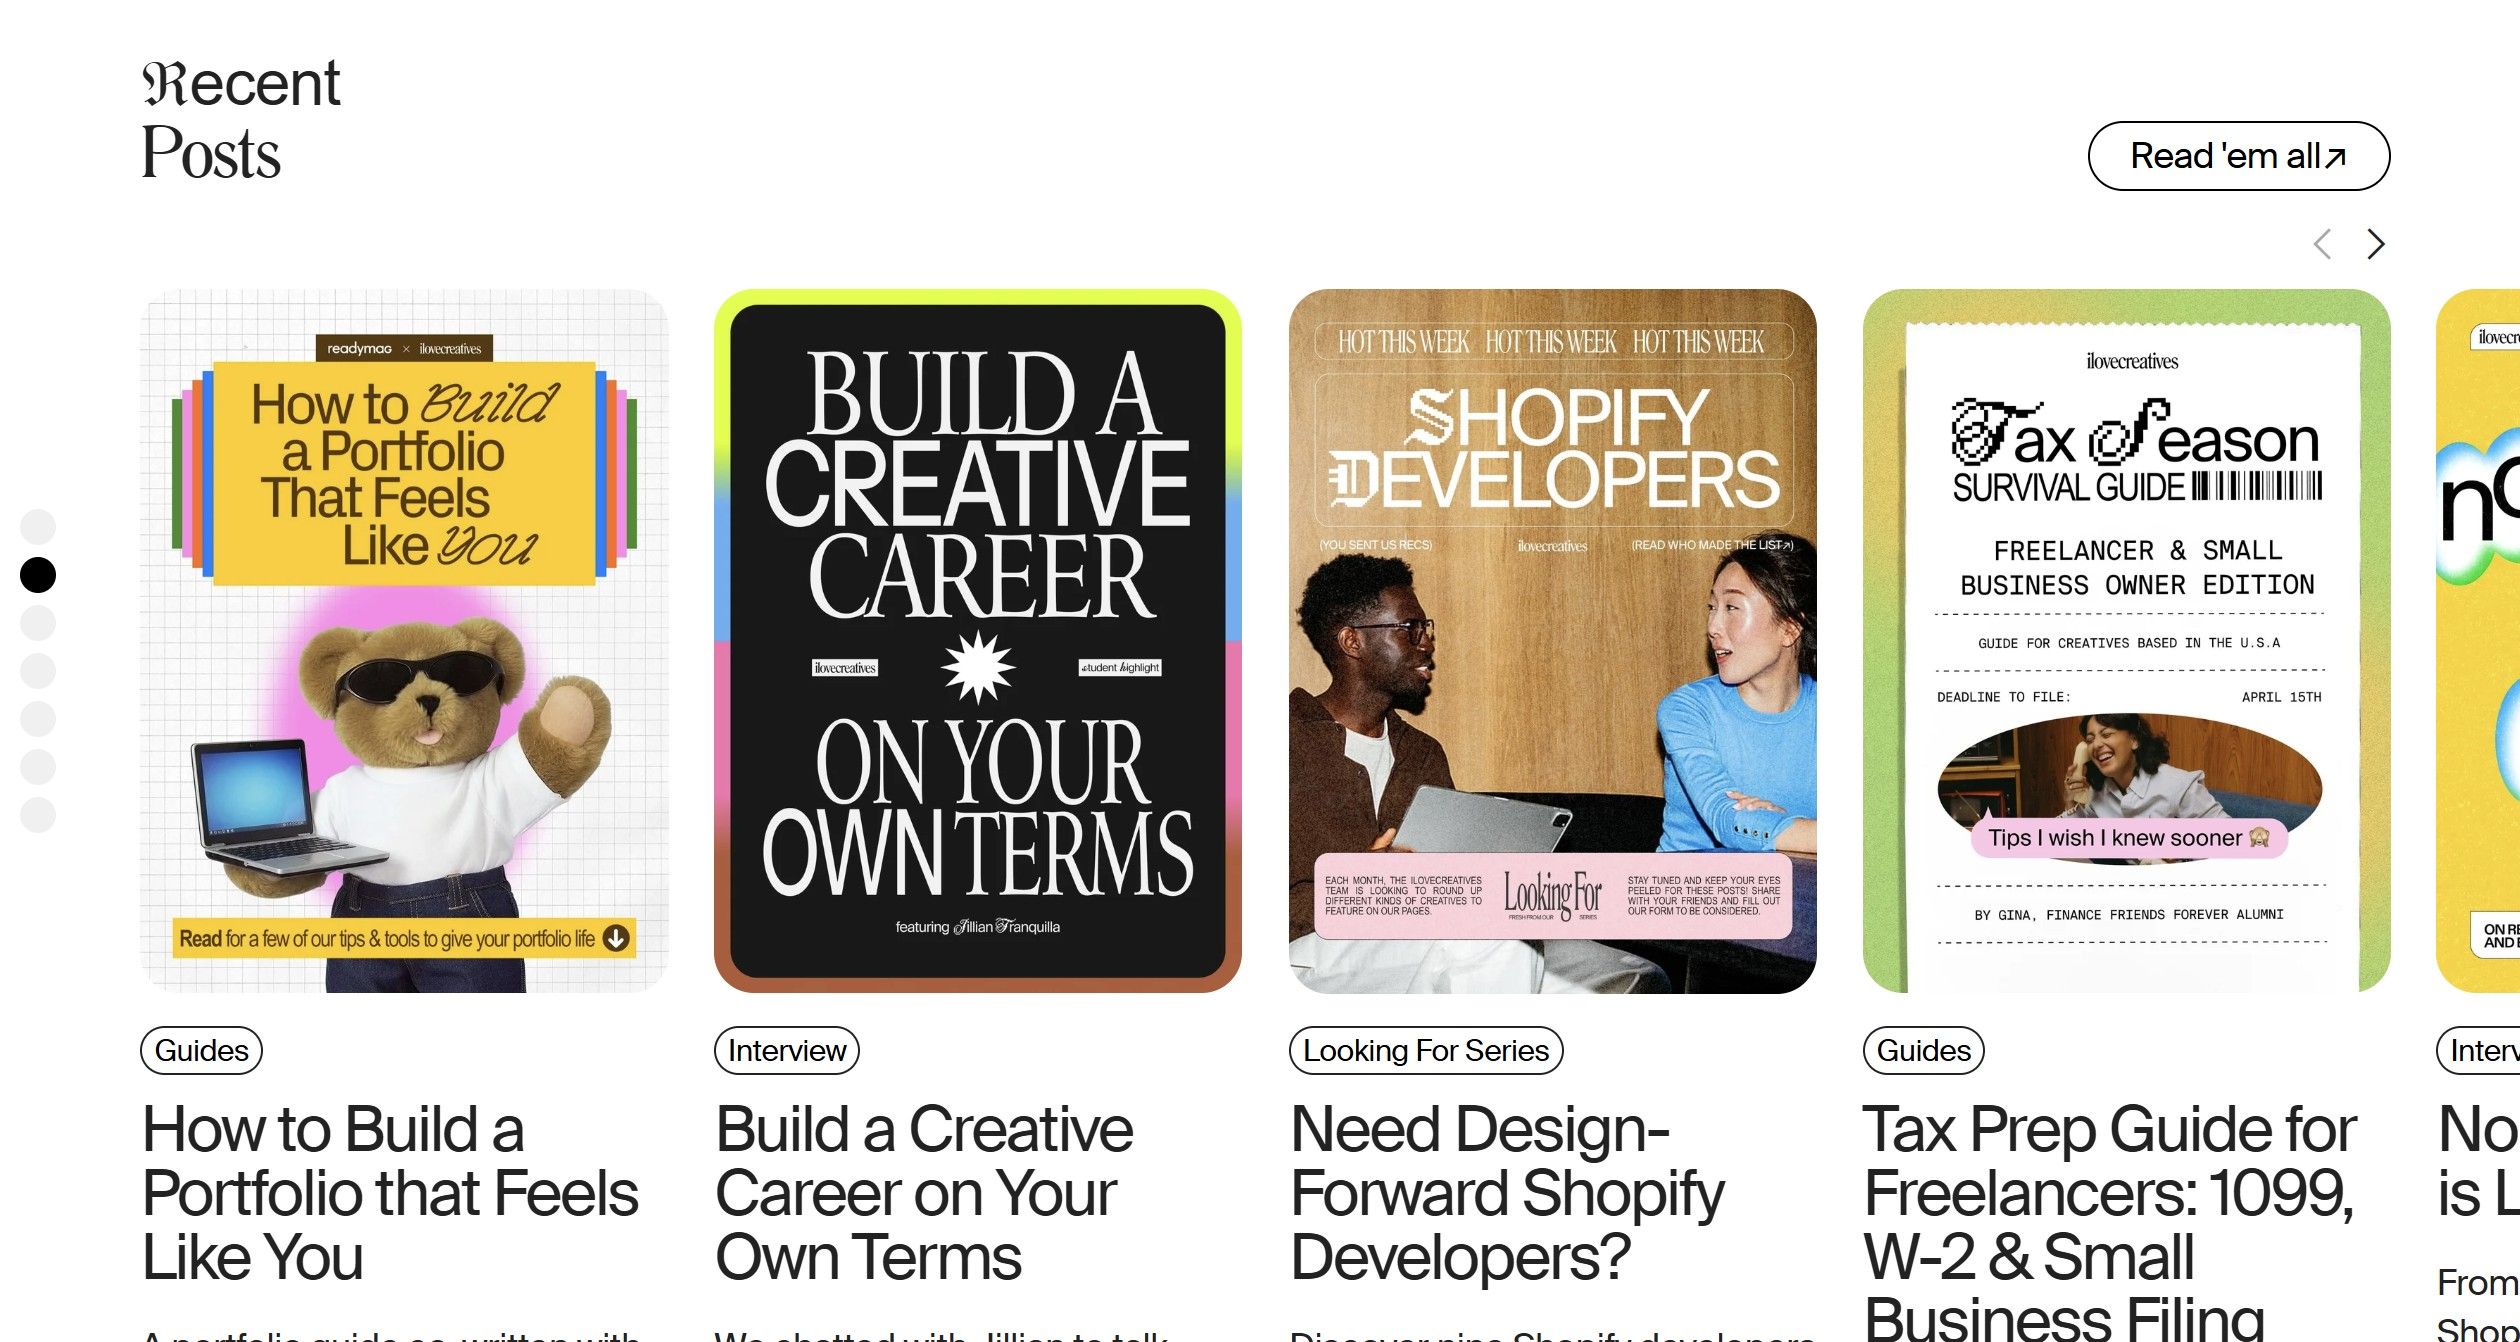
Task: Open the Tax Season Survival Guide image
Action: (2127, 641)
